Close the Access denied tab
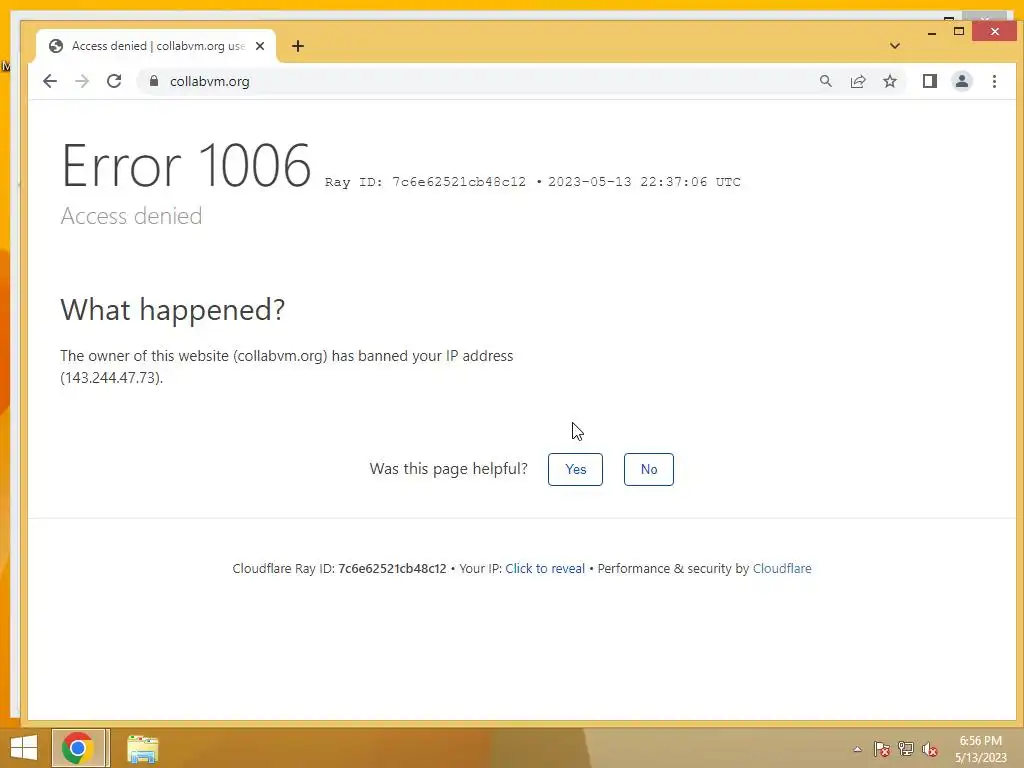The width and height of the screenshot is (1024, 768). coord(260,46)
